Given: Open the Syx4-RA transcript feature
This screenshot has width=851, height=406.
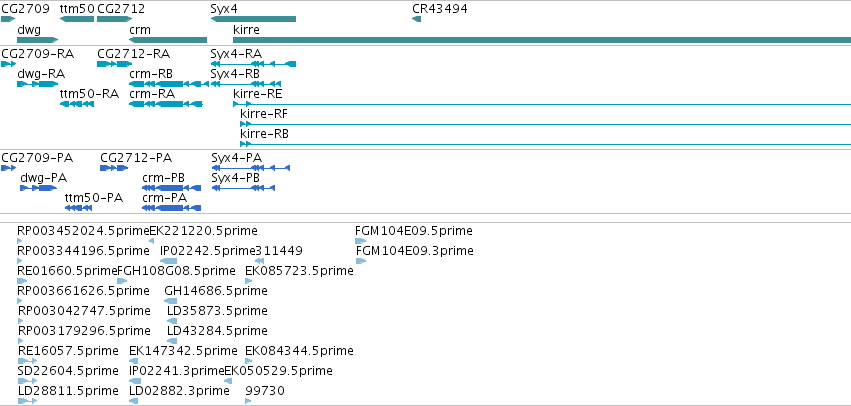Looking at the screenshot, I should pyautogui.click(x=253, y=64).
